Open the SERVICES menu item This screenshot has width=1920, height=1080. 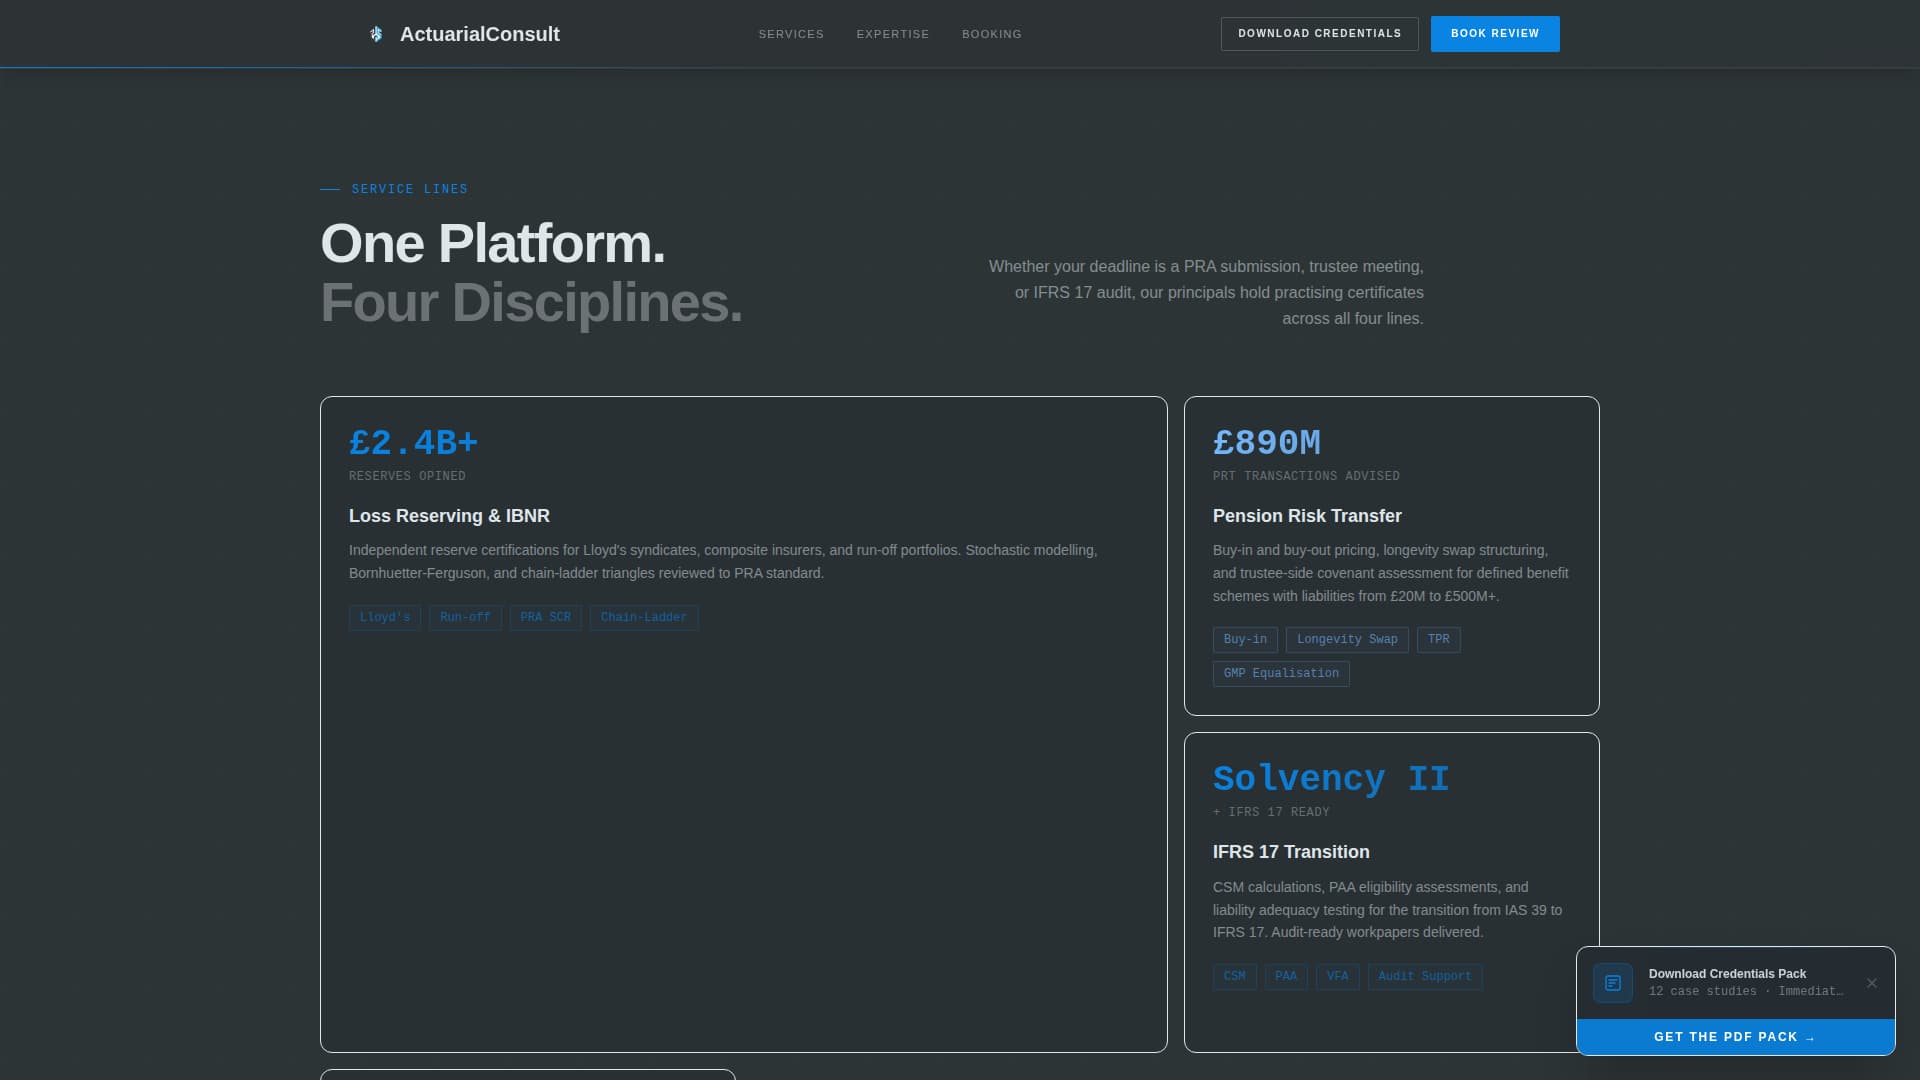(791, 33)
